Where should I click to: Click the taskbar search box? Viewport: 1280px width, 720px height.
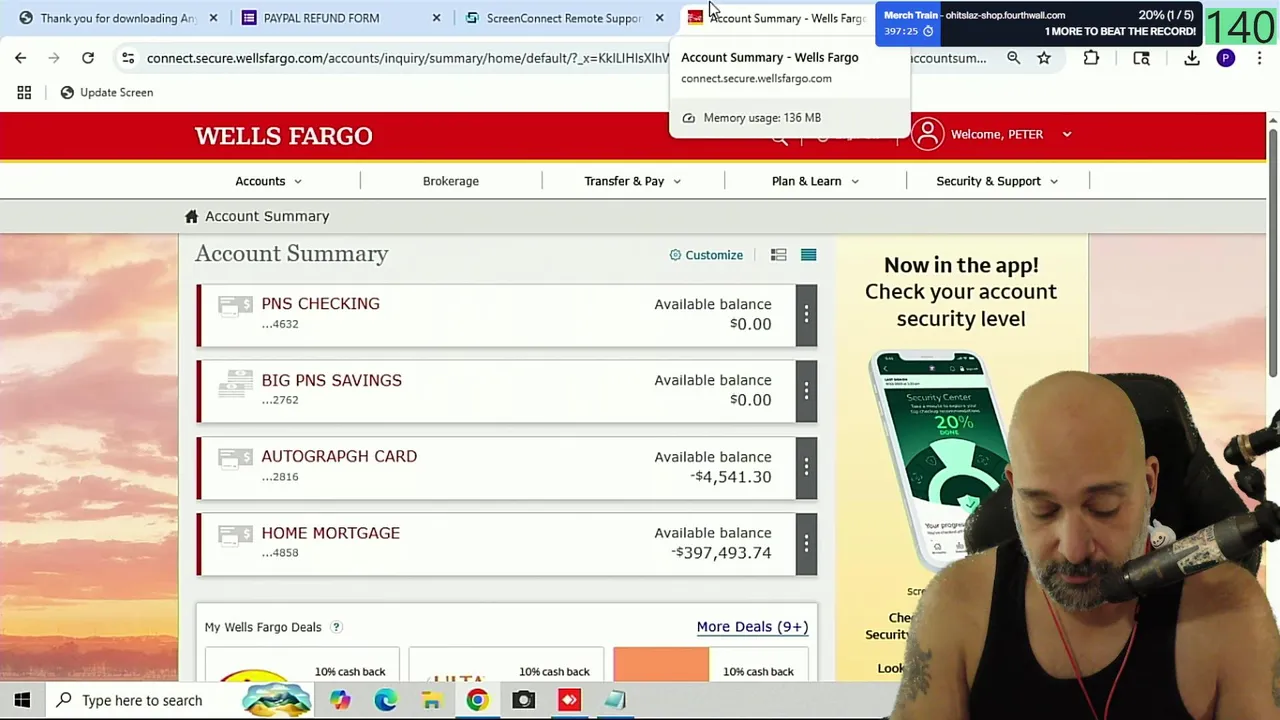pos(180,700)
